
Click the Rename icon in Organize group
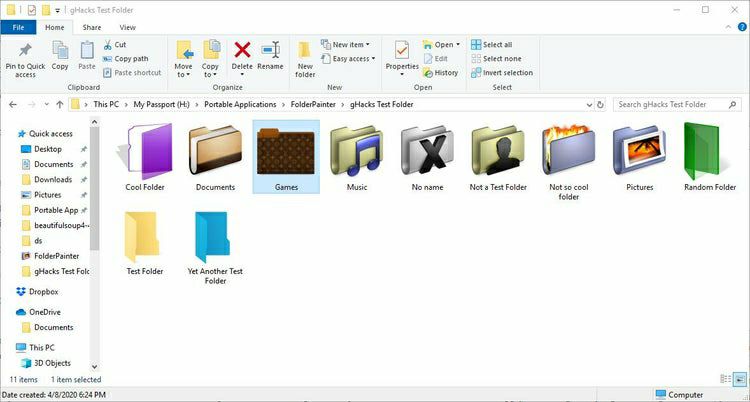[270, 50]
